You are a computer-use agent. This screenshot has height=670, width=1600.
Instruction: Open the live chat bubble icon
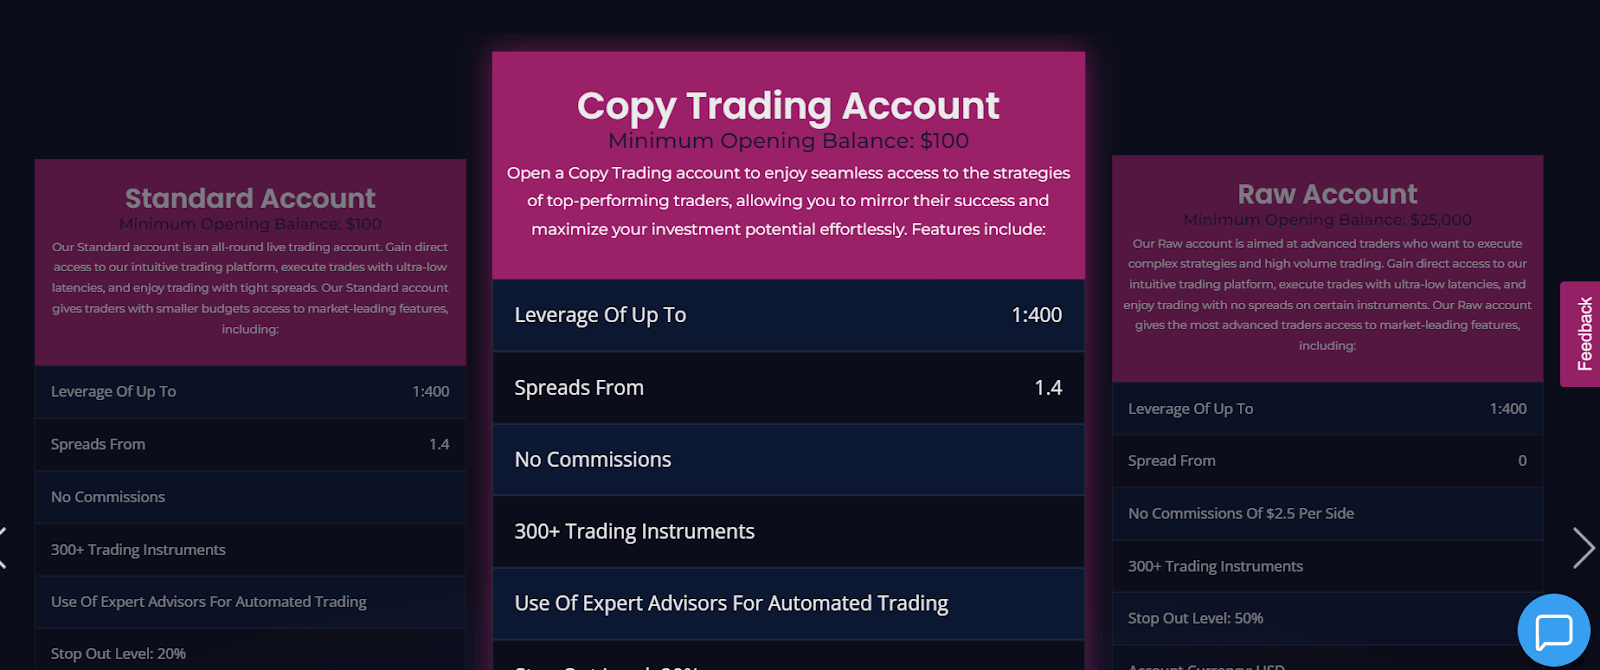point(1554,630)
